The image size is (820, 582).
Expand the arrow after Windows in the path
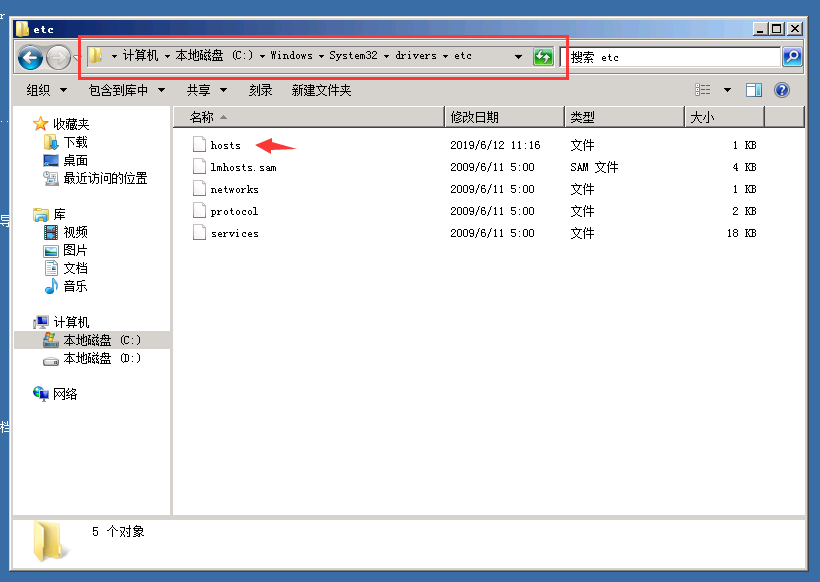point(321,56)
